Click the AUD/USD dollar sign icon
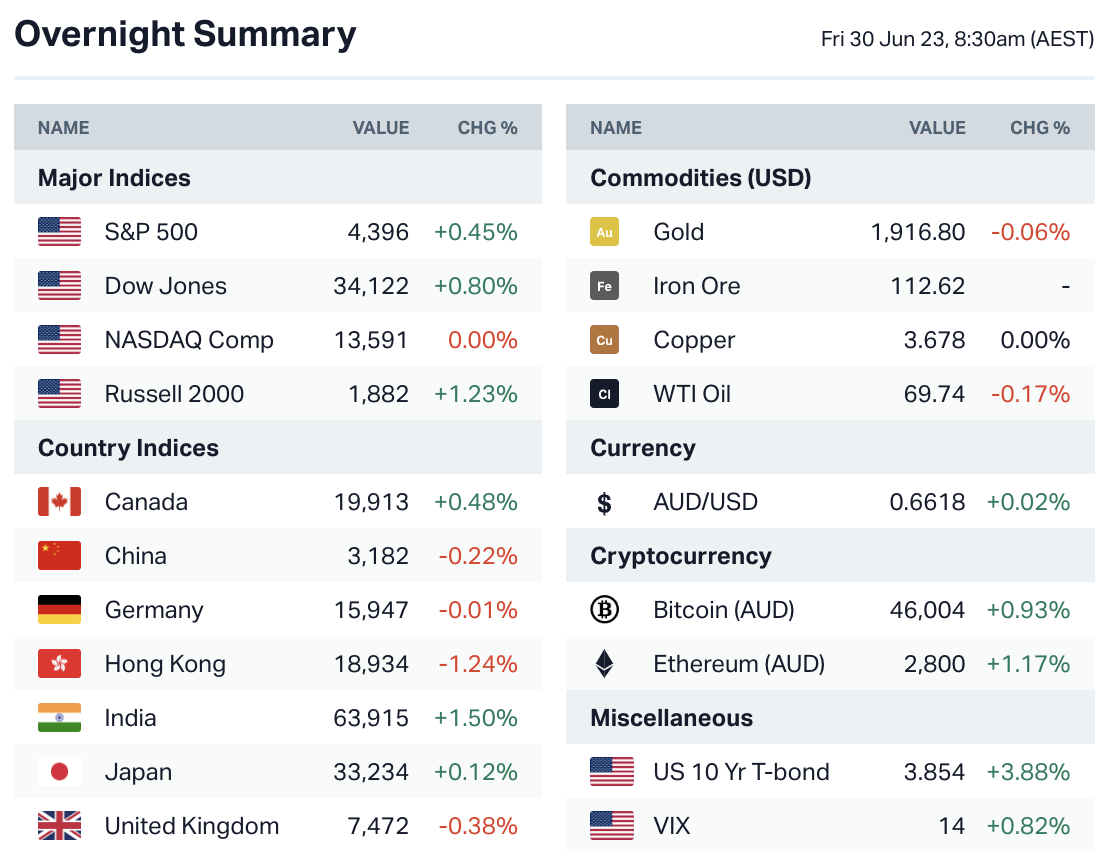 tap(604, 502)
